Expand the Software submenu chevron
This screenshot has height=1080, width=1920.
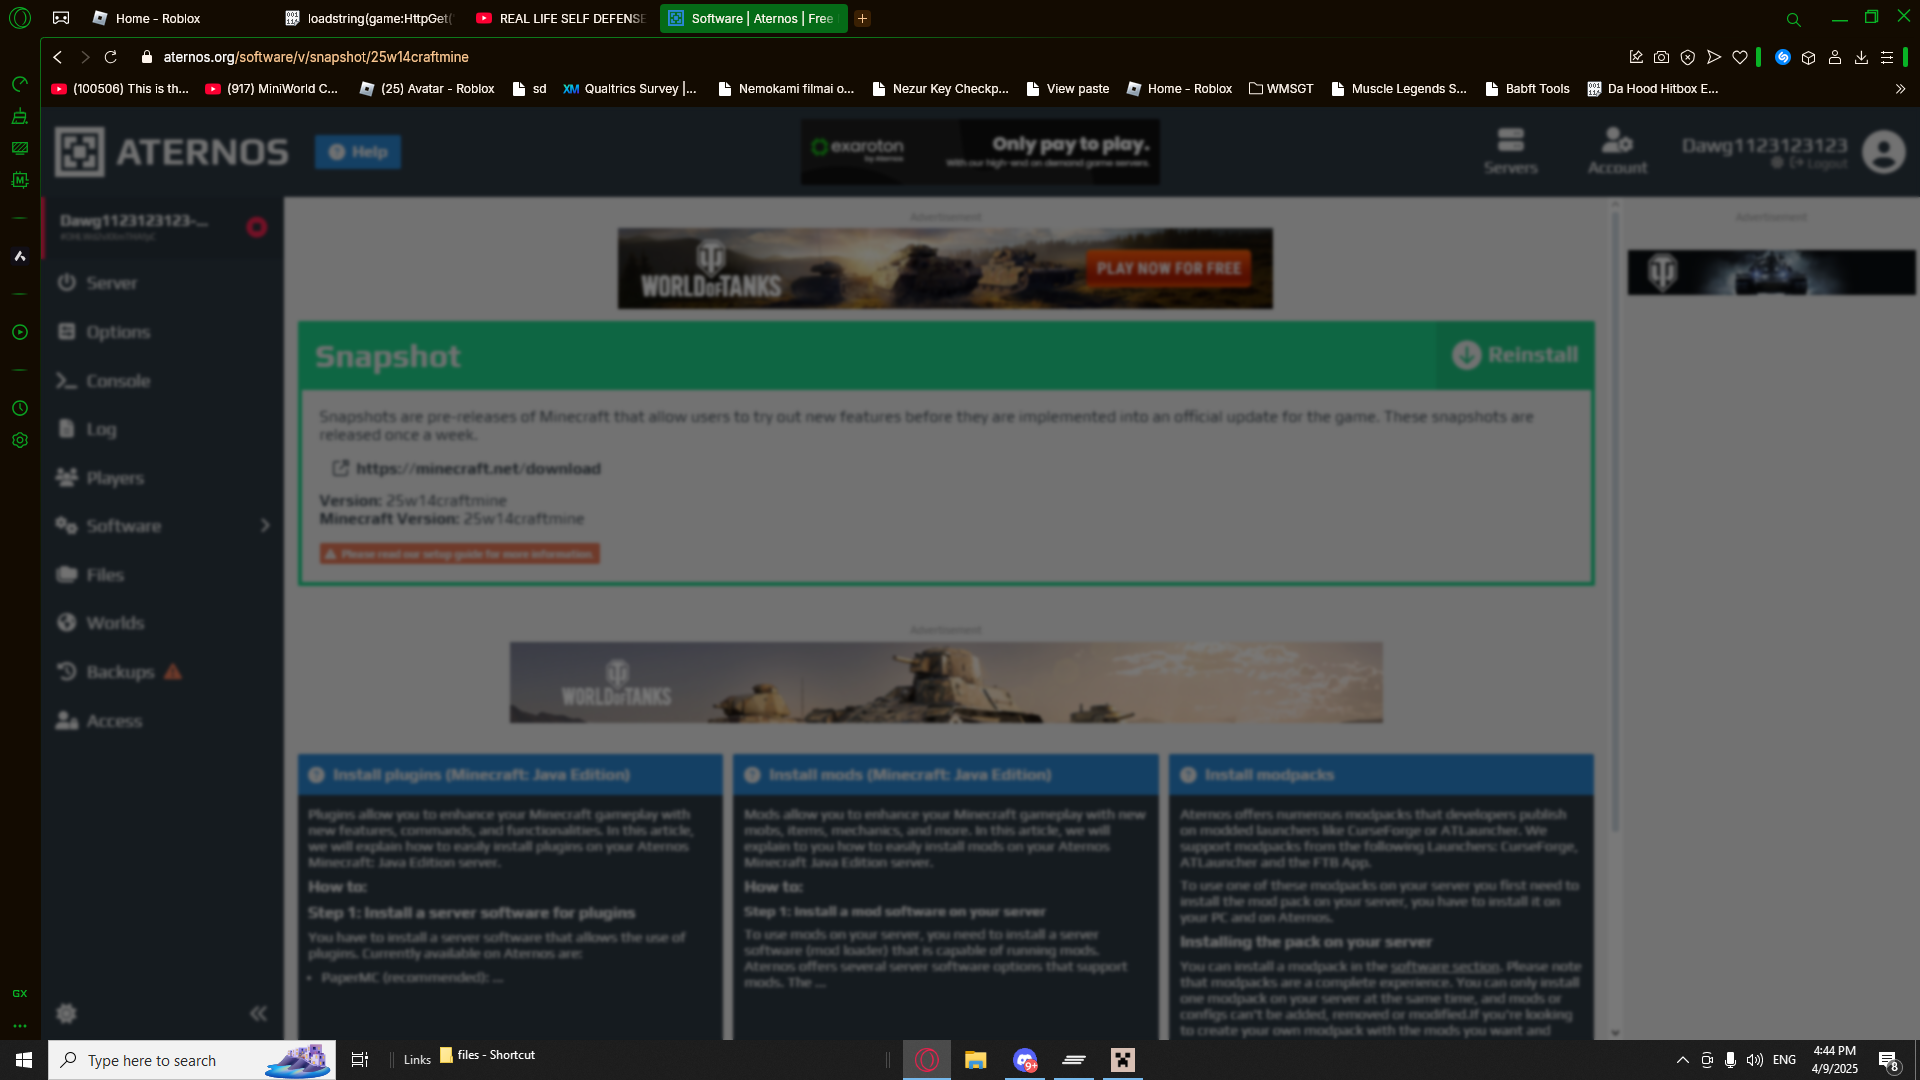click(x=265, y=526)
